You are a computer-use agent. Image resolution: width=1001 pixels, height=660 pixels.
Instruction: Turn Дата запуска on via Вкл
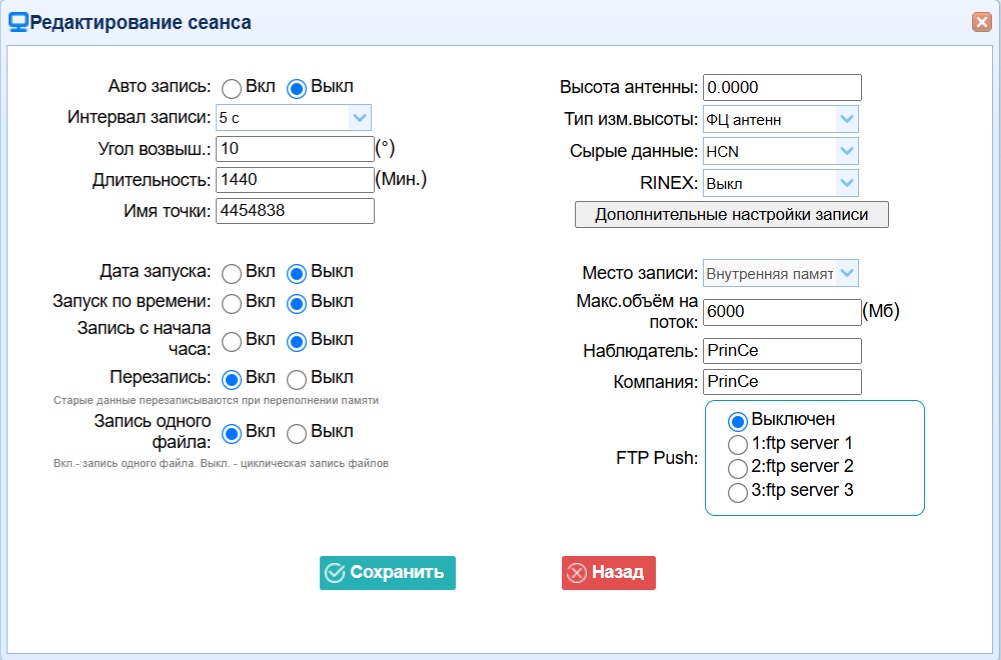231,273
